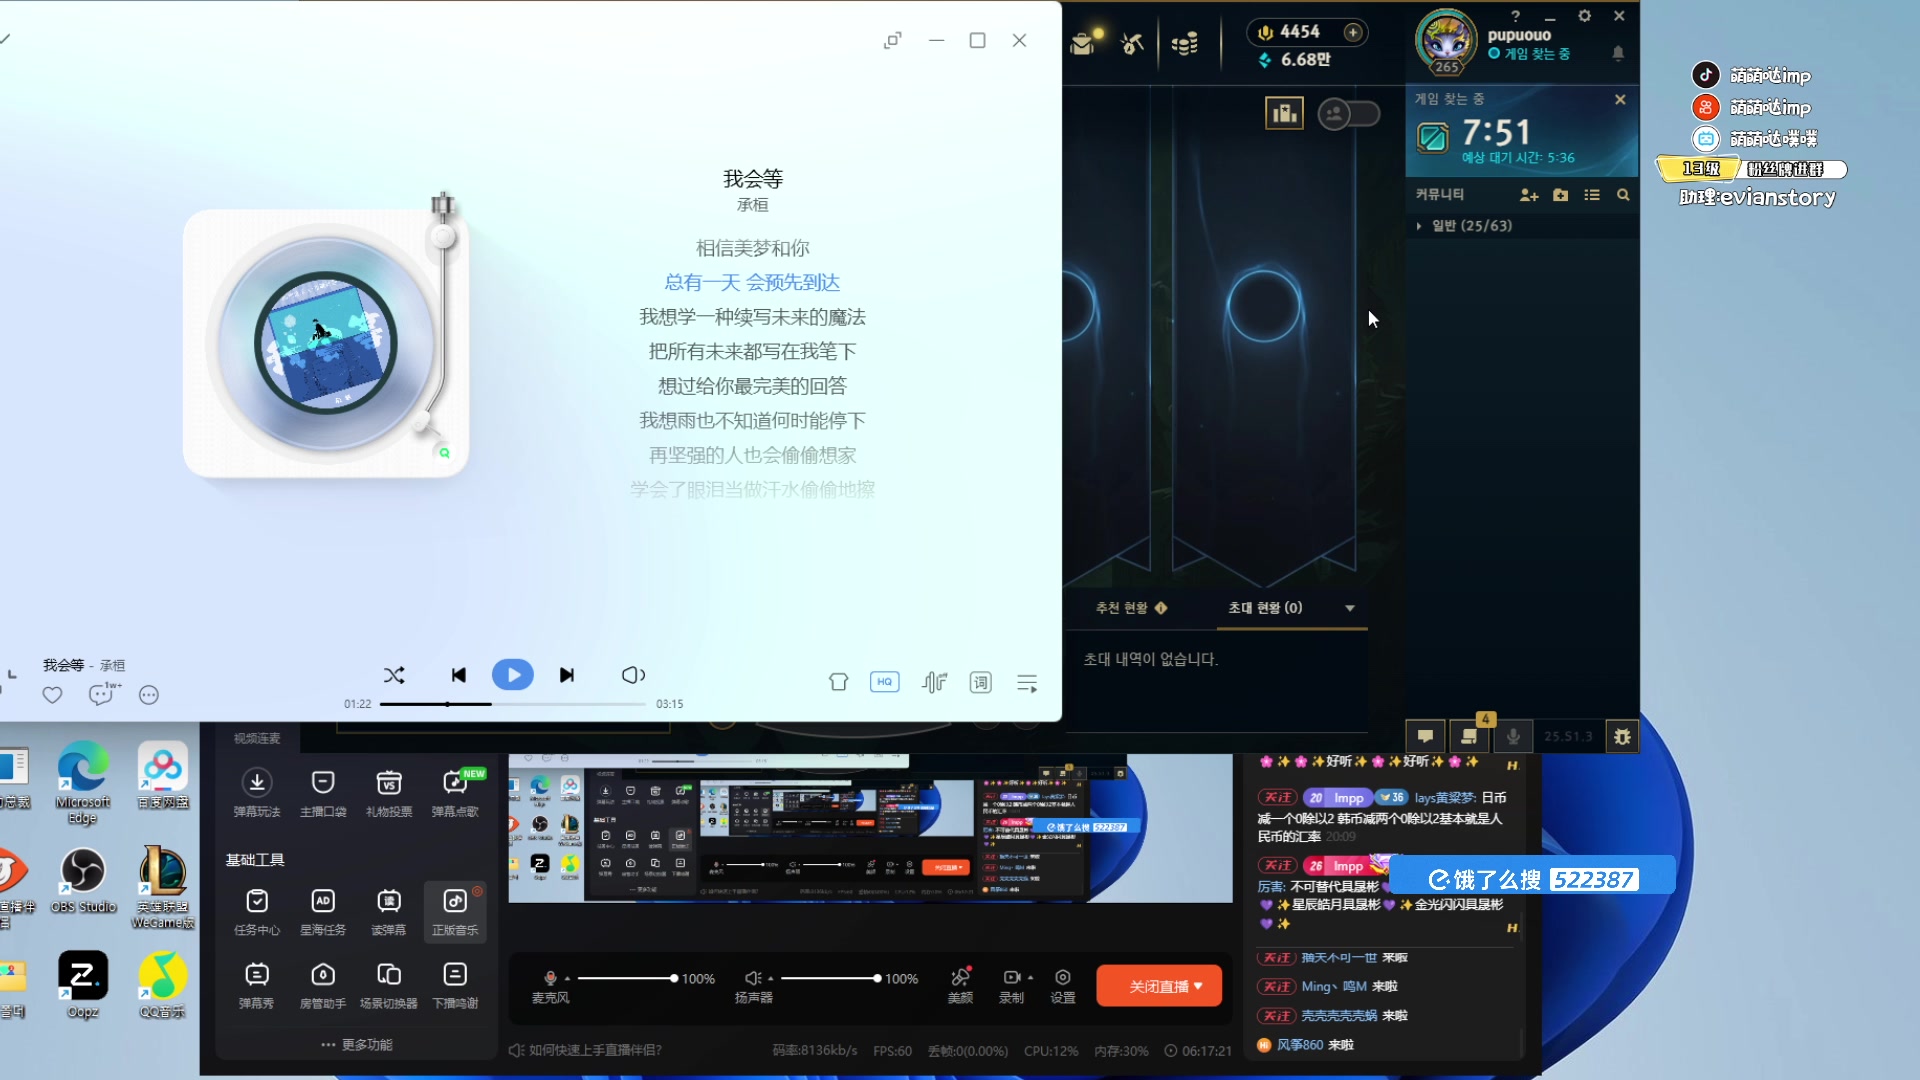Screen dimensions: 1920x1080
Task: Mute the 麦克风 microphone icon
Action: click(550, 977)
